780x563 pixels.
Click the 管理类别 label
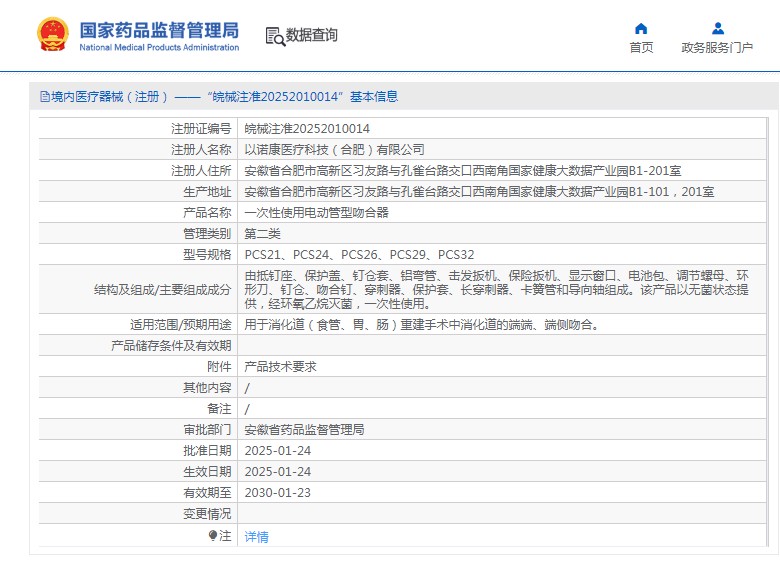(x=207, y=233)
